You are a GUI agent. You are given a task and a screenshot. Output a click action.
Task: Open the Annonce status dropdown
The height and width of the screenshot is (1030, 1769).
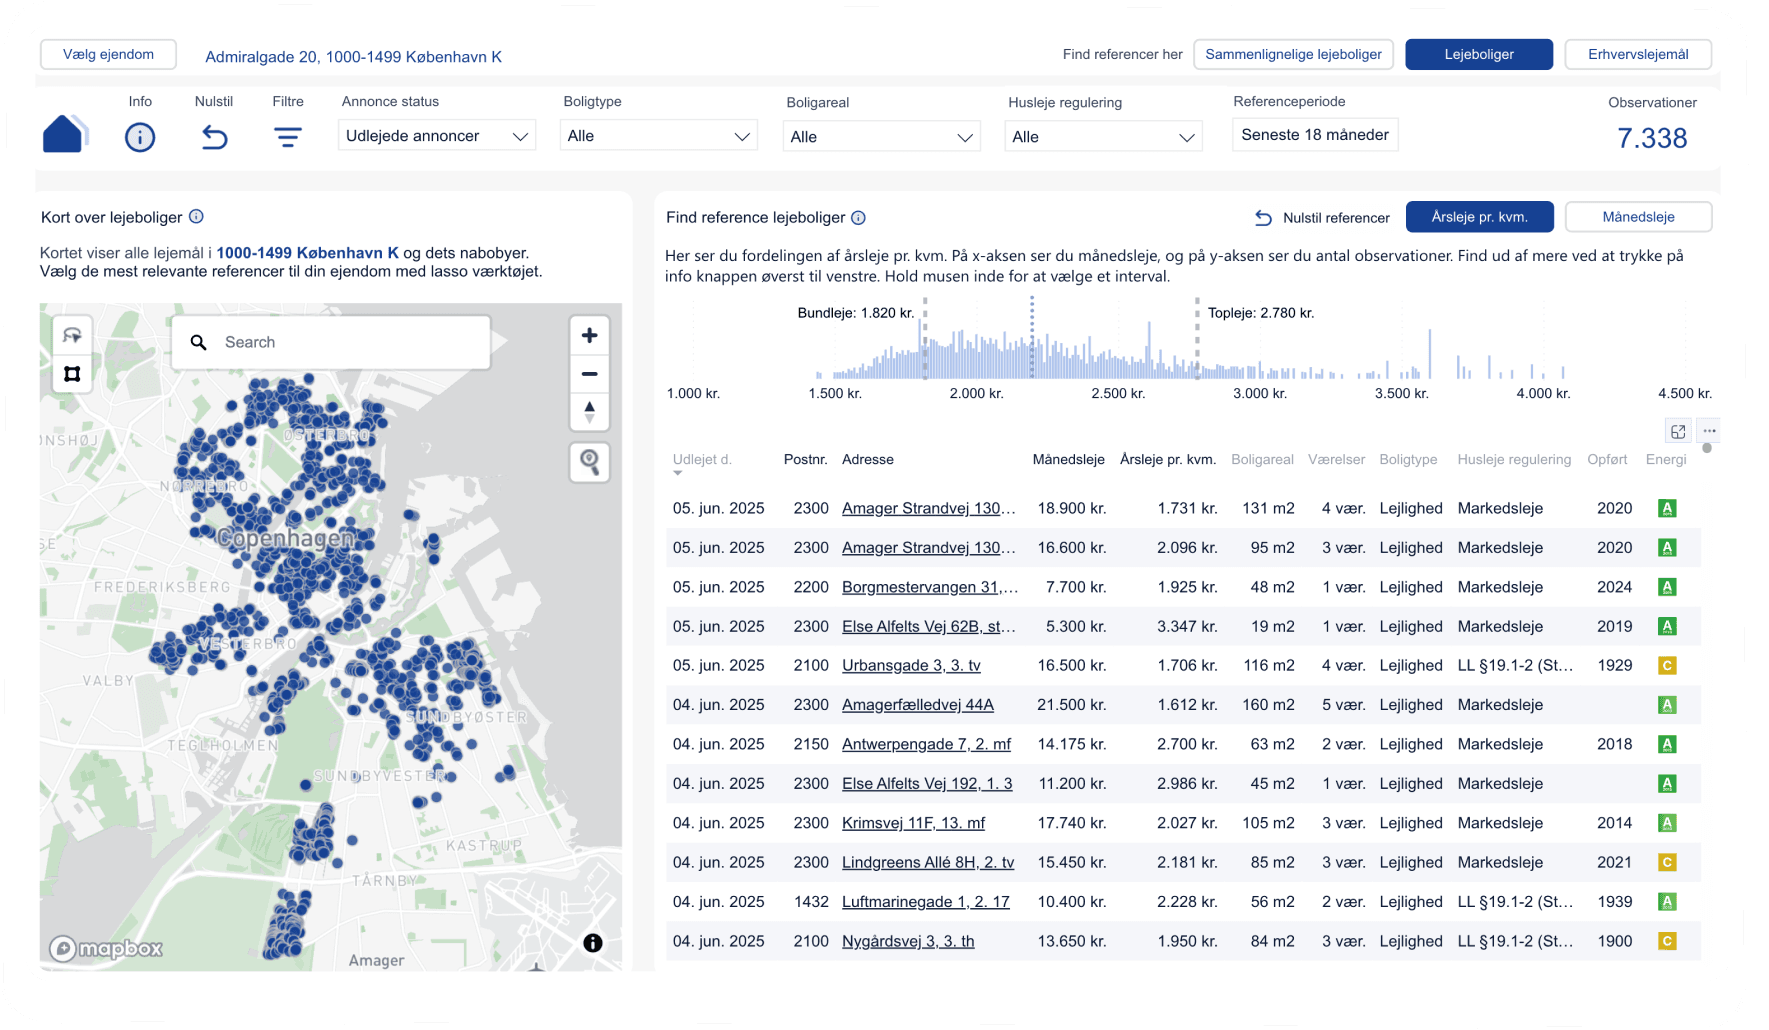[436, 135]
